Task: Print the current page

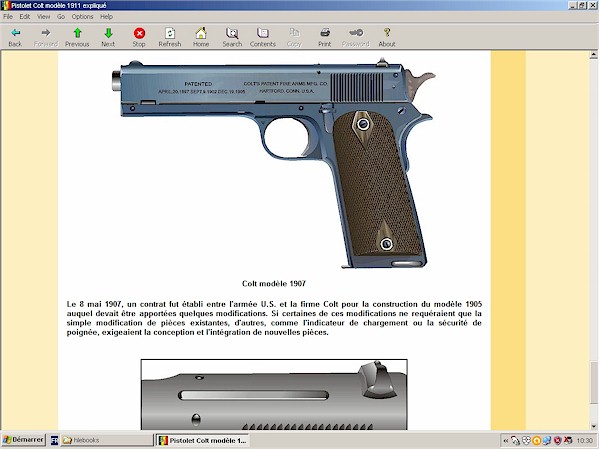Action: (x=324, y=37)
